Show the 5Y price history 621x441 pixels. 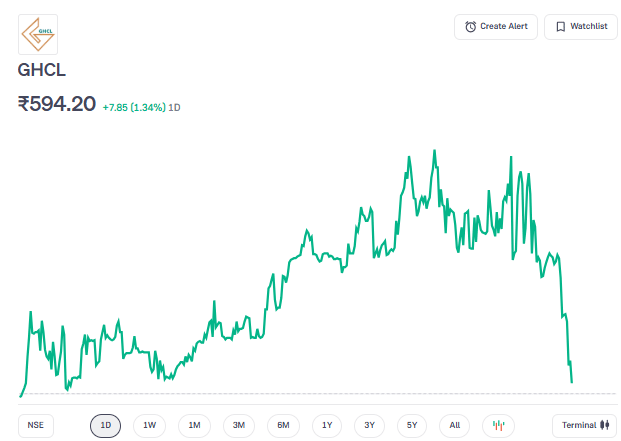412,425
